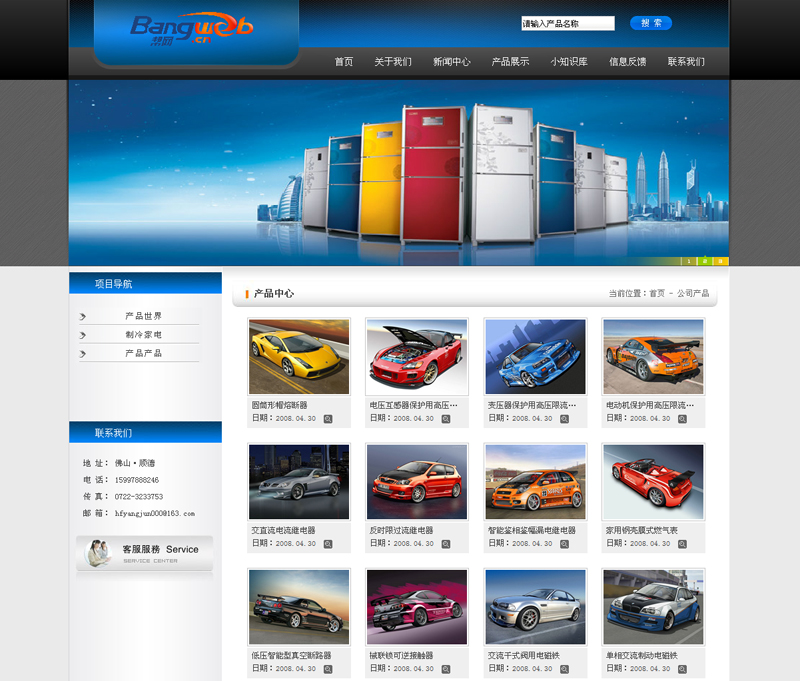Click the 首页 breadcrumb link
The width and height of the screenshot is (800, 681).
(656, 294)
